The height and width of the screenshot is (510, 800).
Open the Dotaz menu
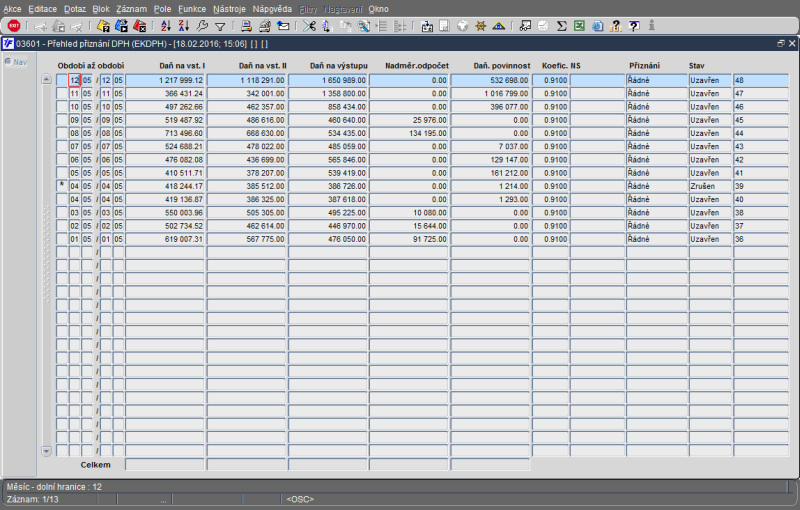74,9
